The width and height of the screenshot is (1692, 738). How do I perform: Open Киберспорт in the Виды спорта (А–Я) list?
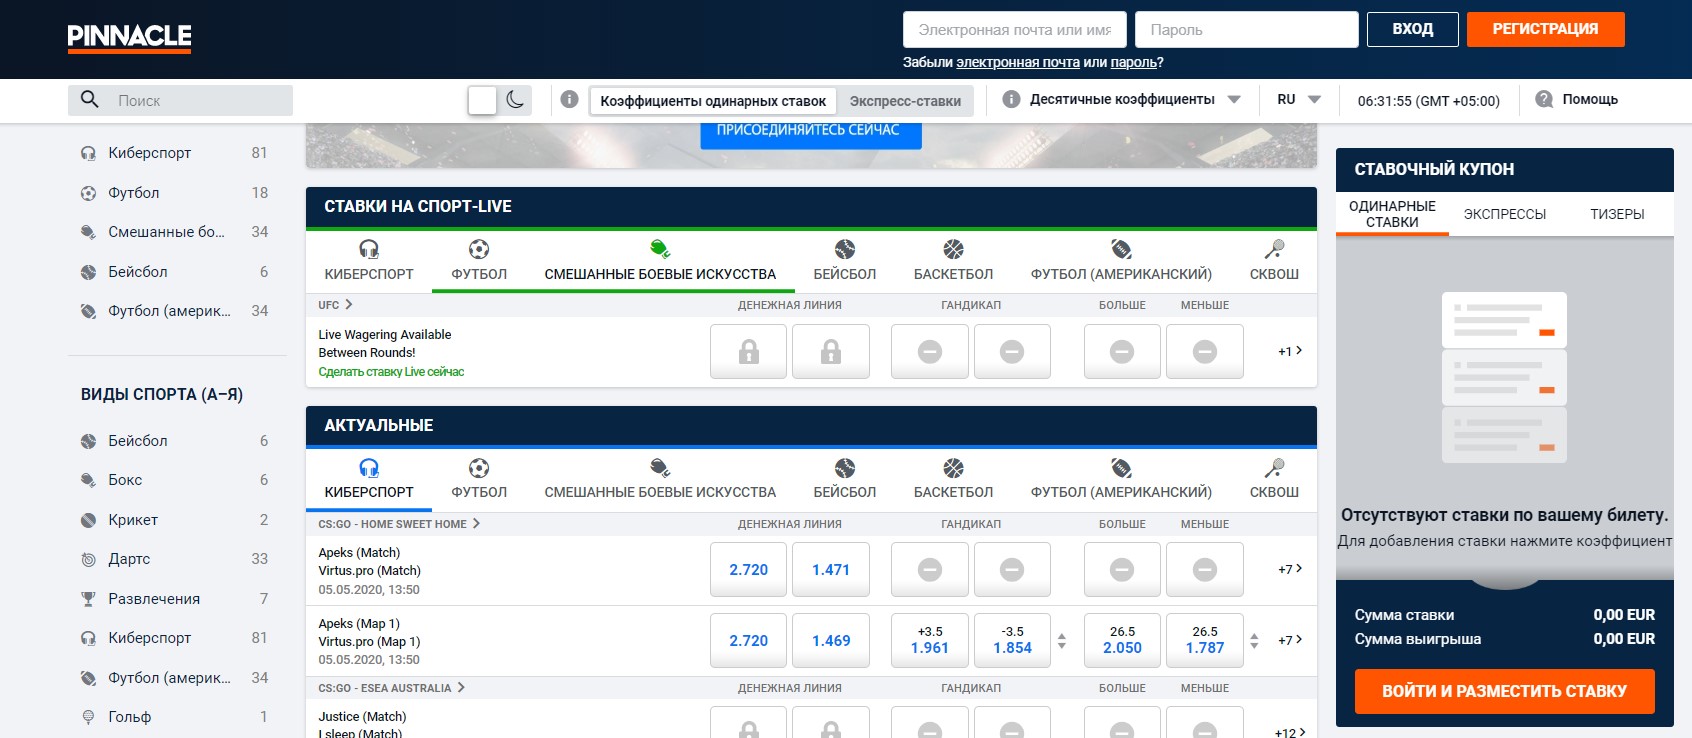pos(174,638)
